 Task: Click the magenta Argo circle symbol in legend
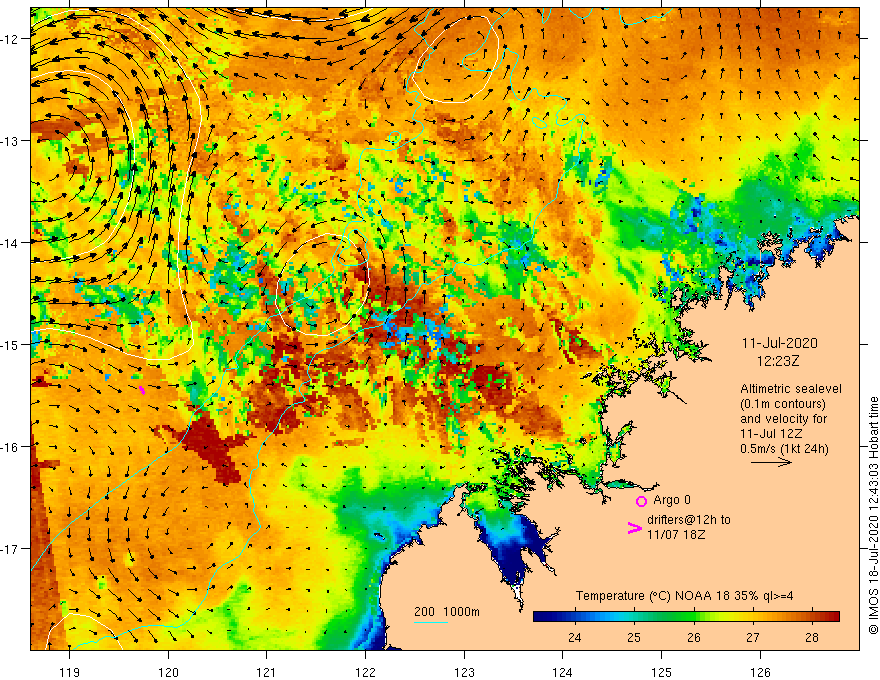coord(641,501)
